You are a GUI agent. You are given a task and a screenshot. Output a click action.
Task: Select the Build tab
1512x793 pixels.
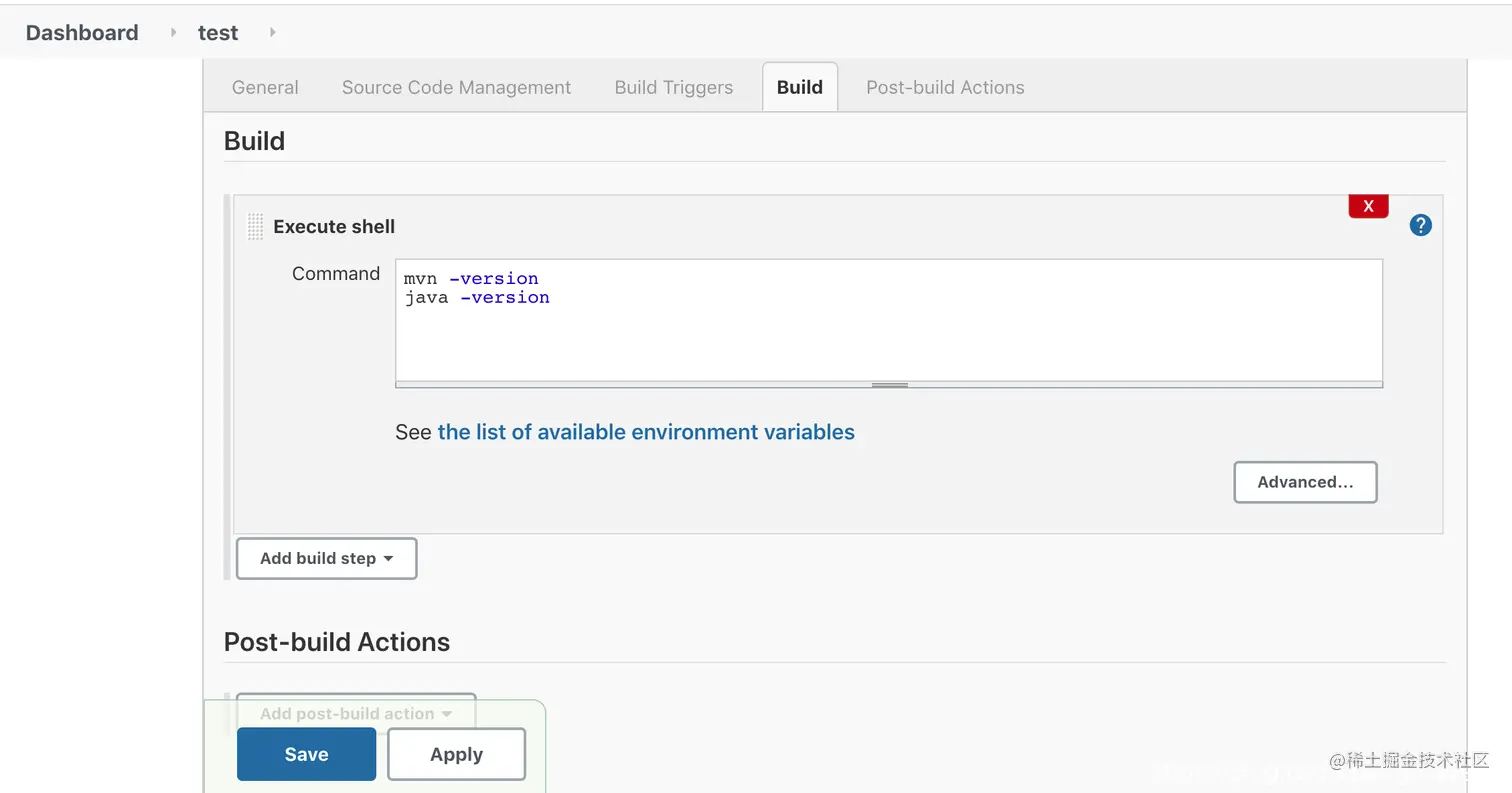[x=799, y=87]
